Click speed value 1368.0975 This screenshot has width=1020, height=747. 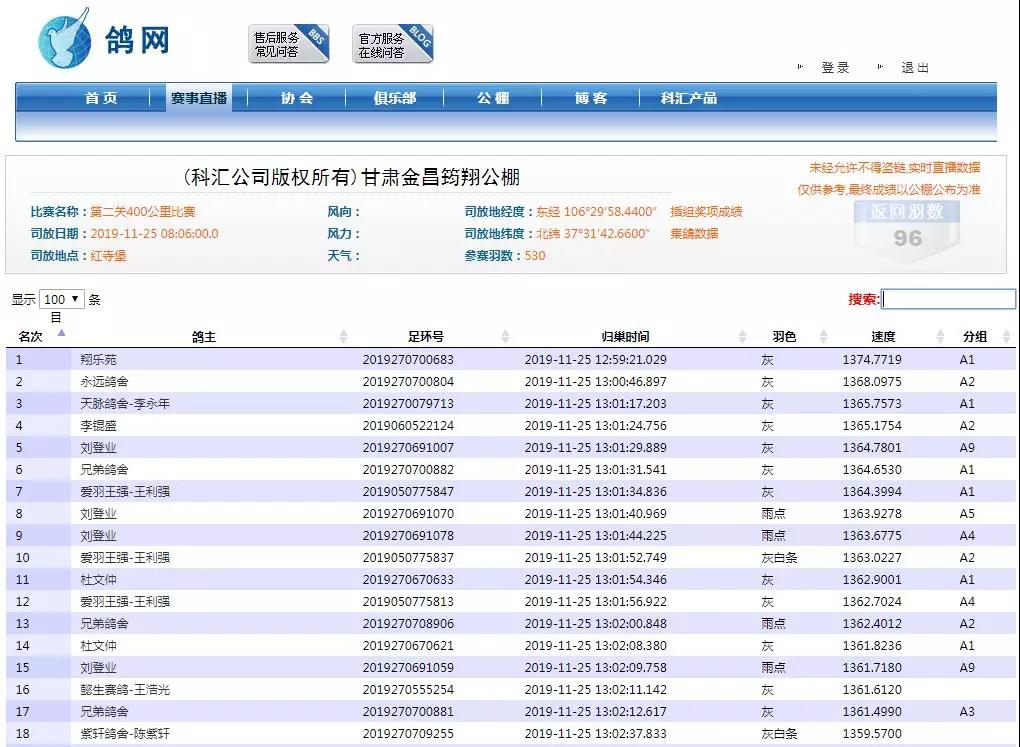tap(872, 381)
